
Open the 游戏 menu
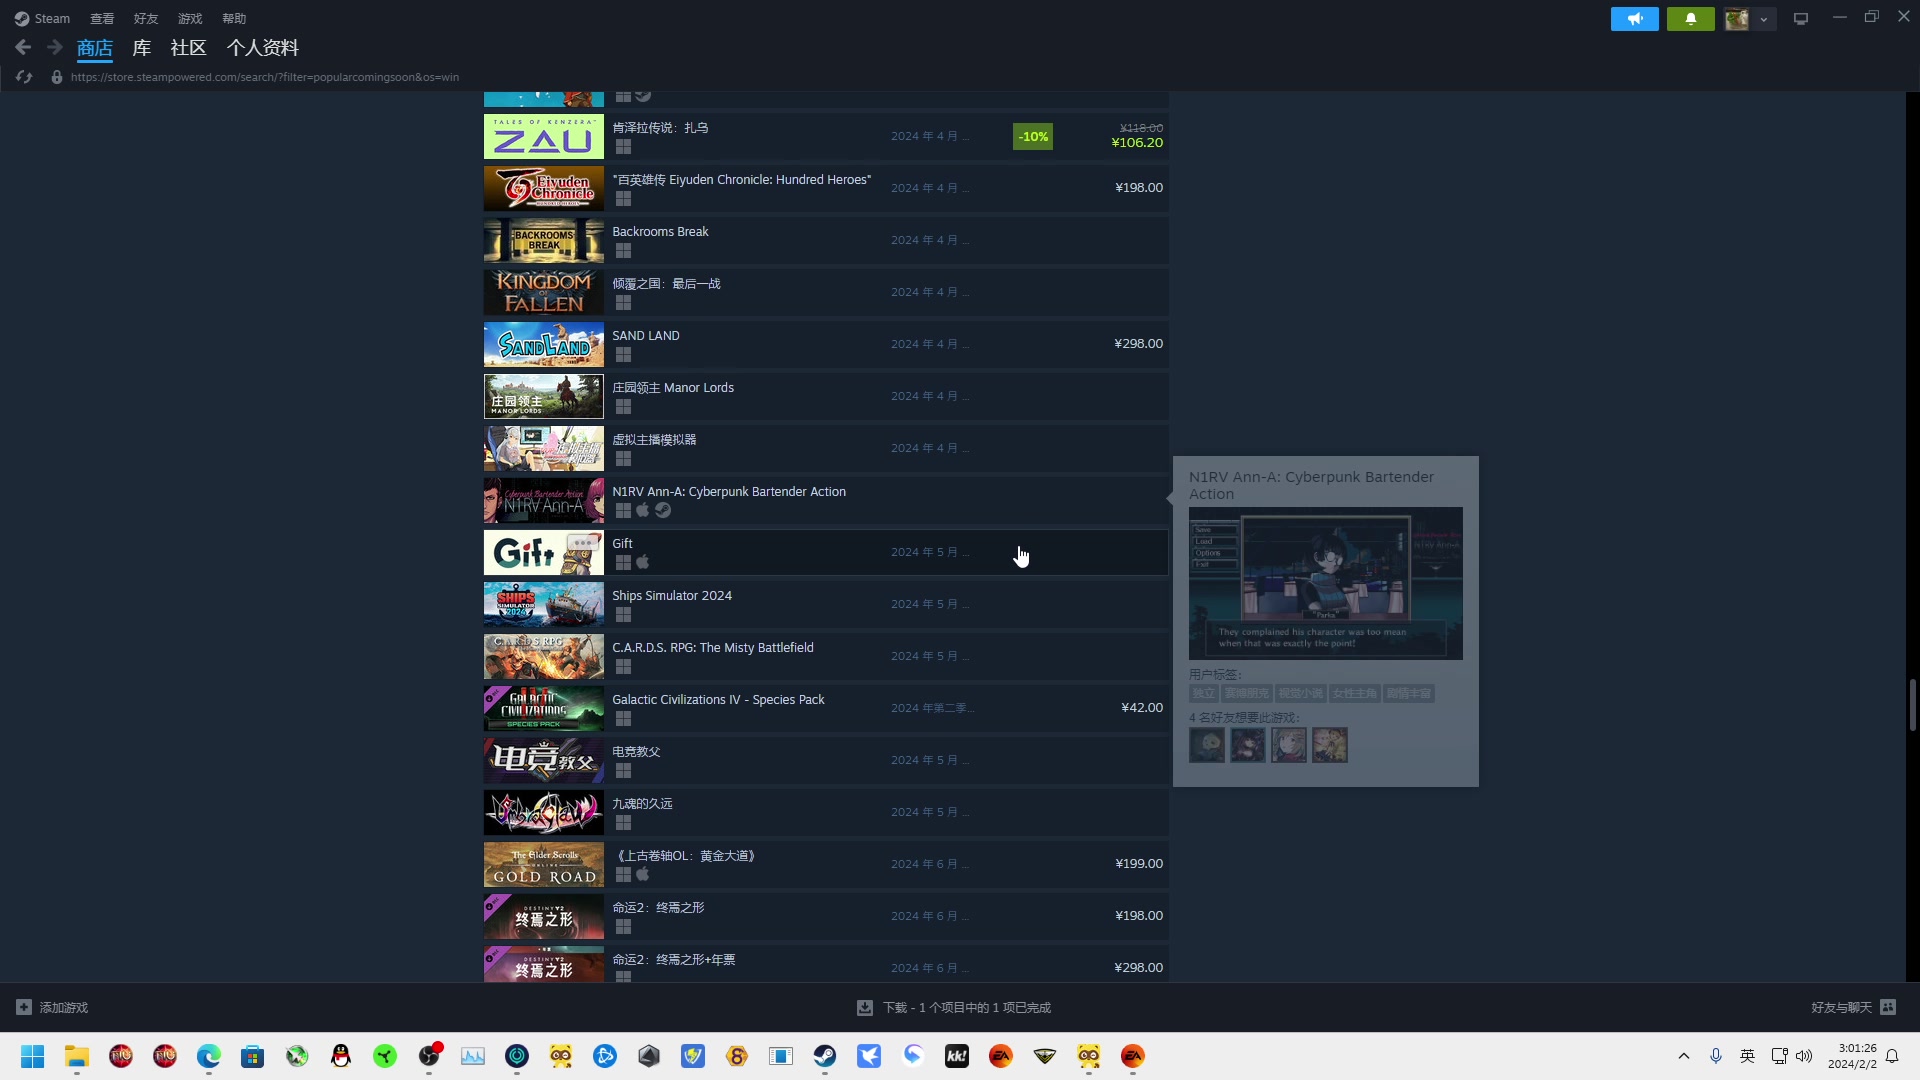pos(190,19)
